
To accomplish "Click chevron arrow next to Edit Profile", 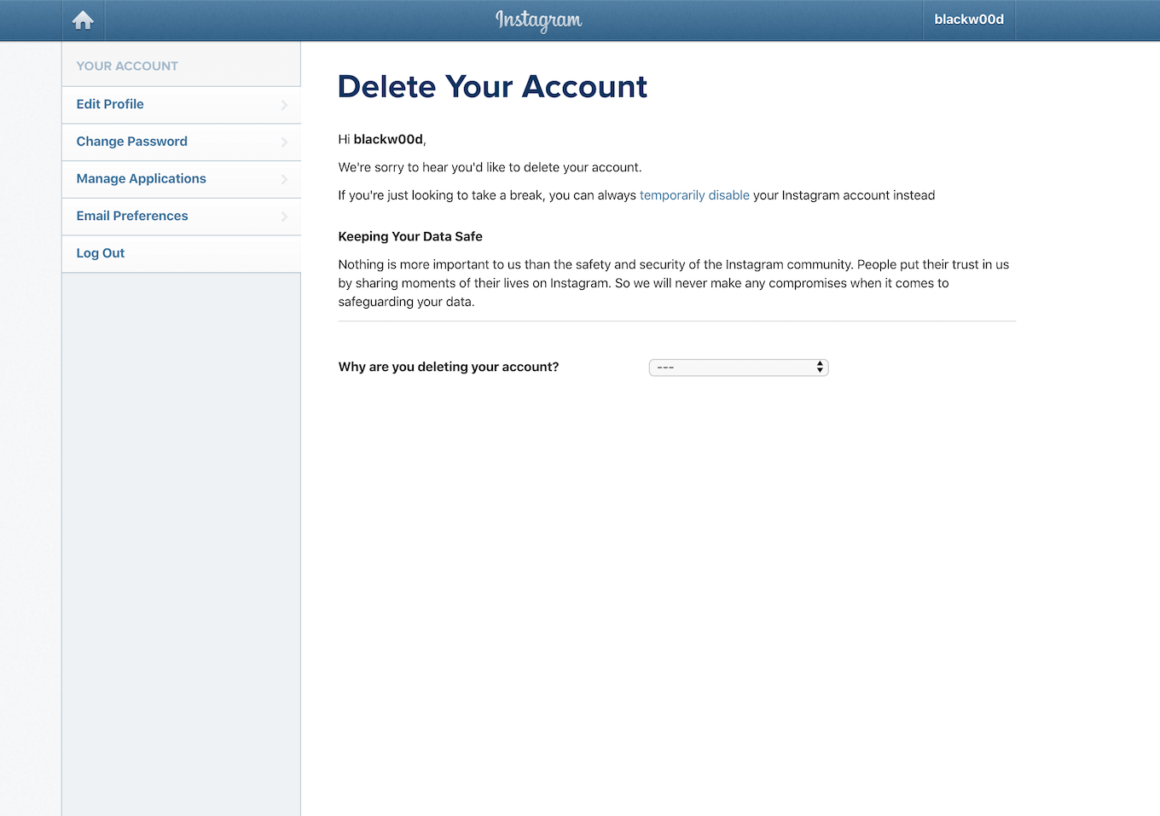I will tap(284, 105).
